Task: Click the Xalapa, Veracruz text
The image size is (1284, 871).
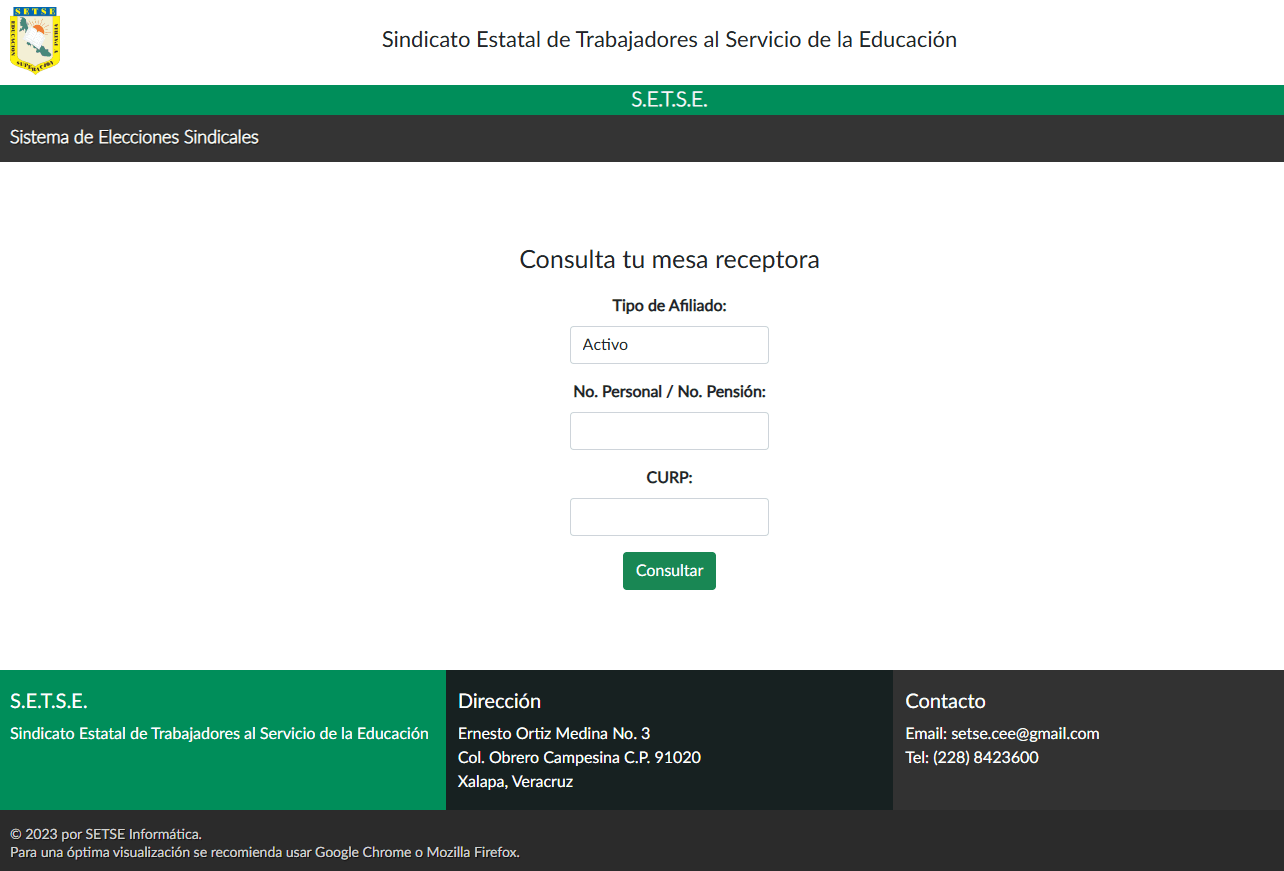Action: click(x=515, y=782)
